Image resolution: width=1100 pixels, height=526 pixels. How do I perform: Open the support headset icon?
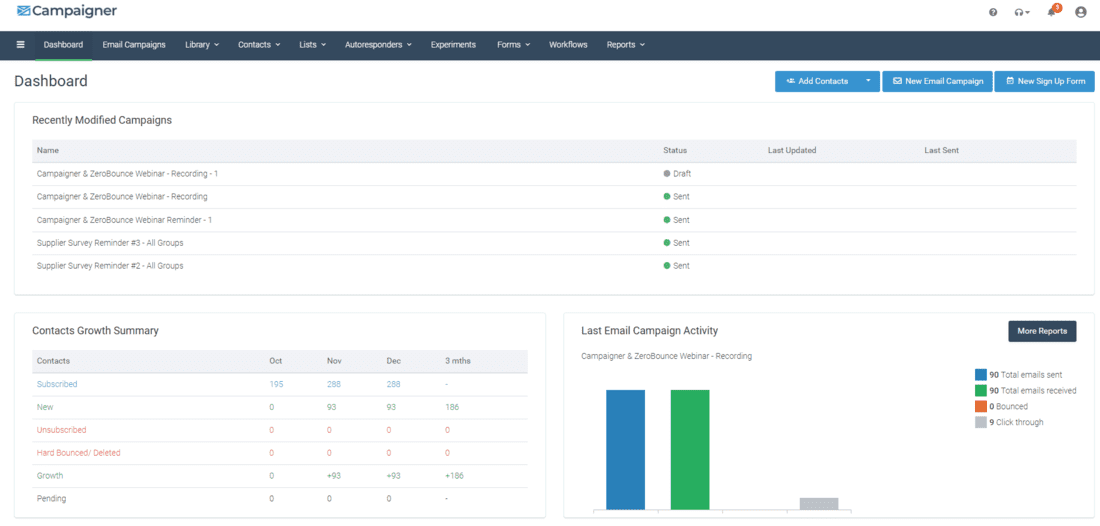click(1021, 12)
